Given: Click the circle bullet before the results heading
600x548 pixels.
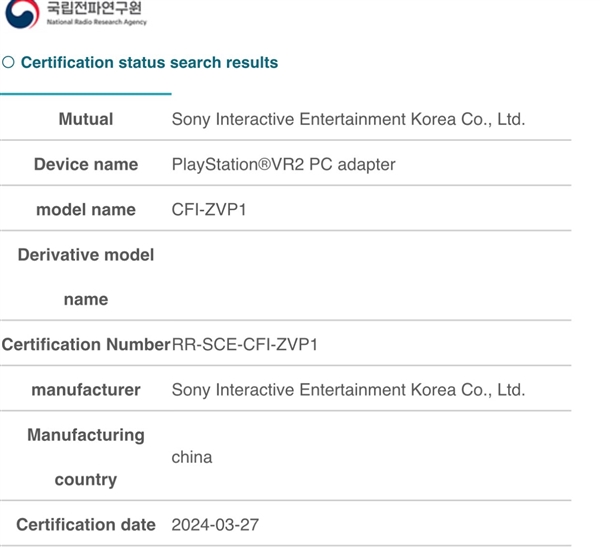Looking at the screenshot, I should (x=8, y=63).
